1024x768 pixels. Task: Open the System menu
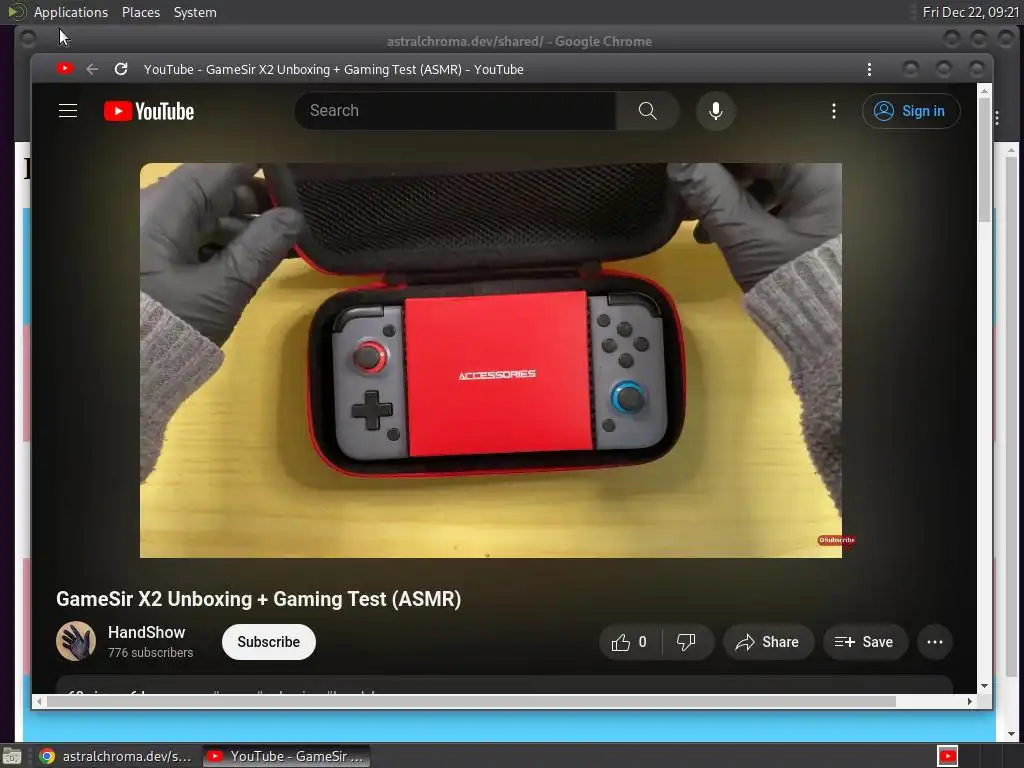click(195, 12)
